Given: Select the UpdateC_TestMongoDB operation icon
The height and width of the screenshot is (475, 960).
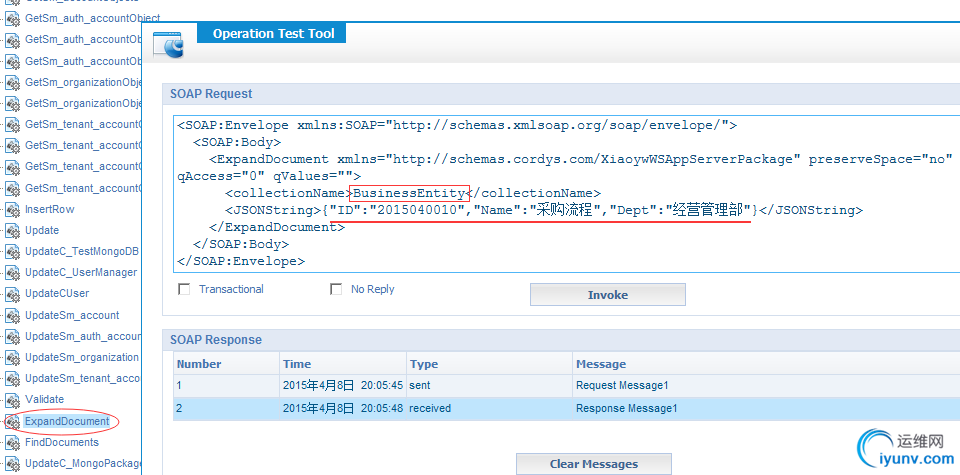Looking at the screenshot, I should pyautogui.click(x=13, y=252).
